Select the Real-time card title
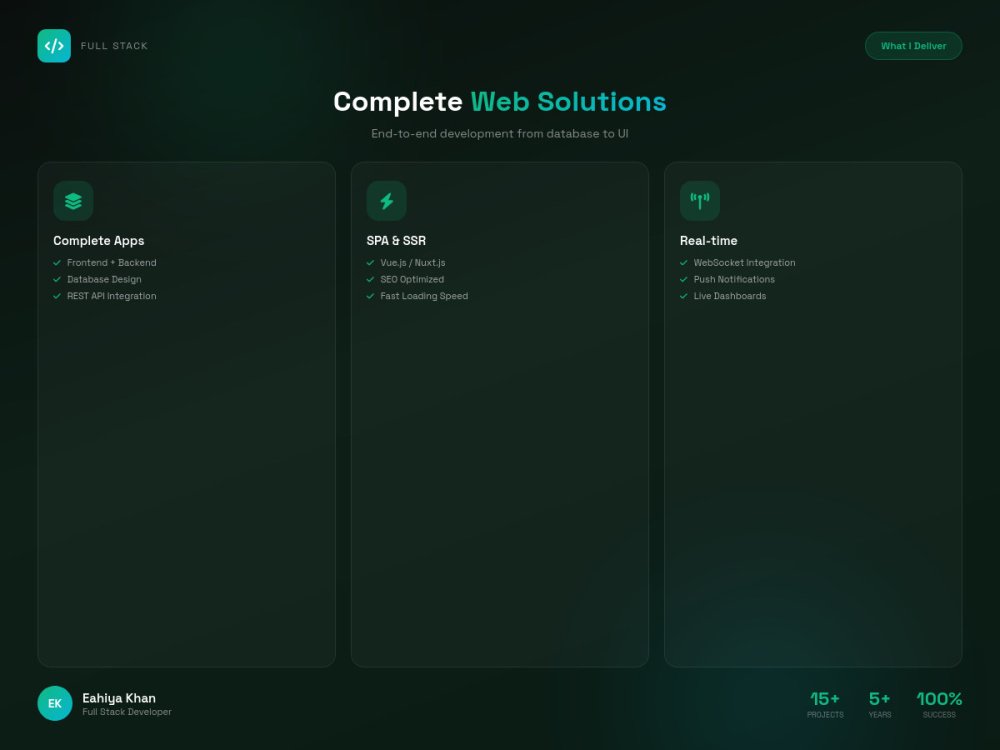The image size is (1000, 750). (709, 241)
